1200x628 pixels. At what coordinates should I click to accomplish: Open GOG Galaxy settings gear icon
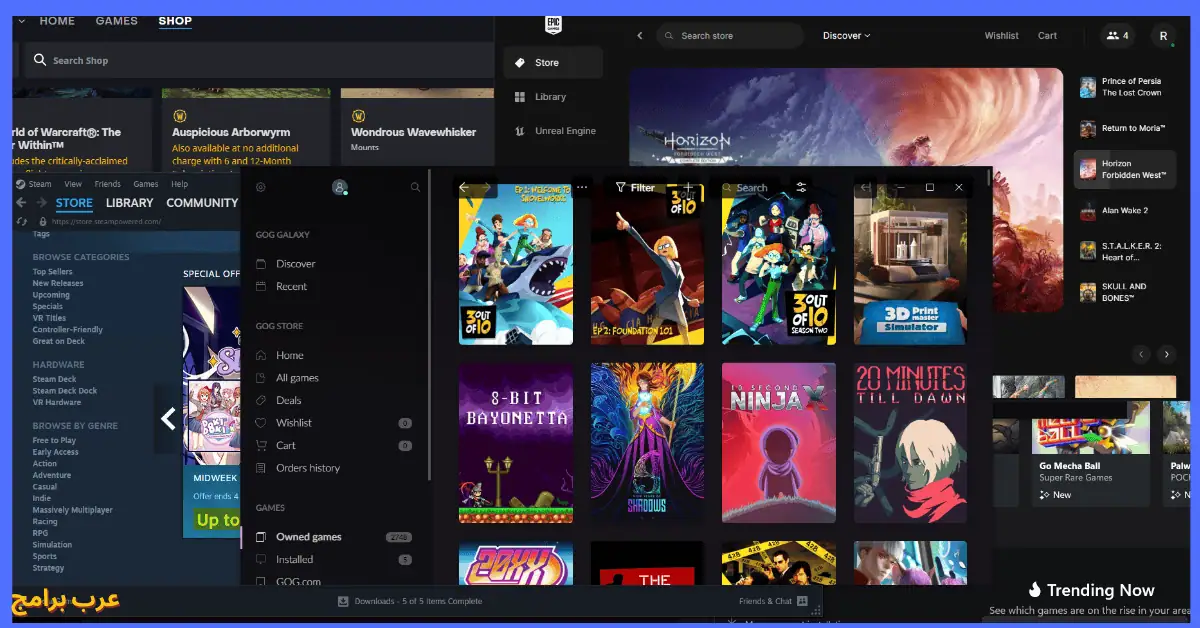coord(261,187)
